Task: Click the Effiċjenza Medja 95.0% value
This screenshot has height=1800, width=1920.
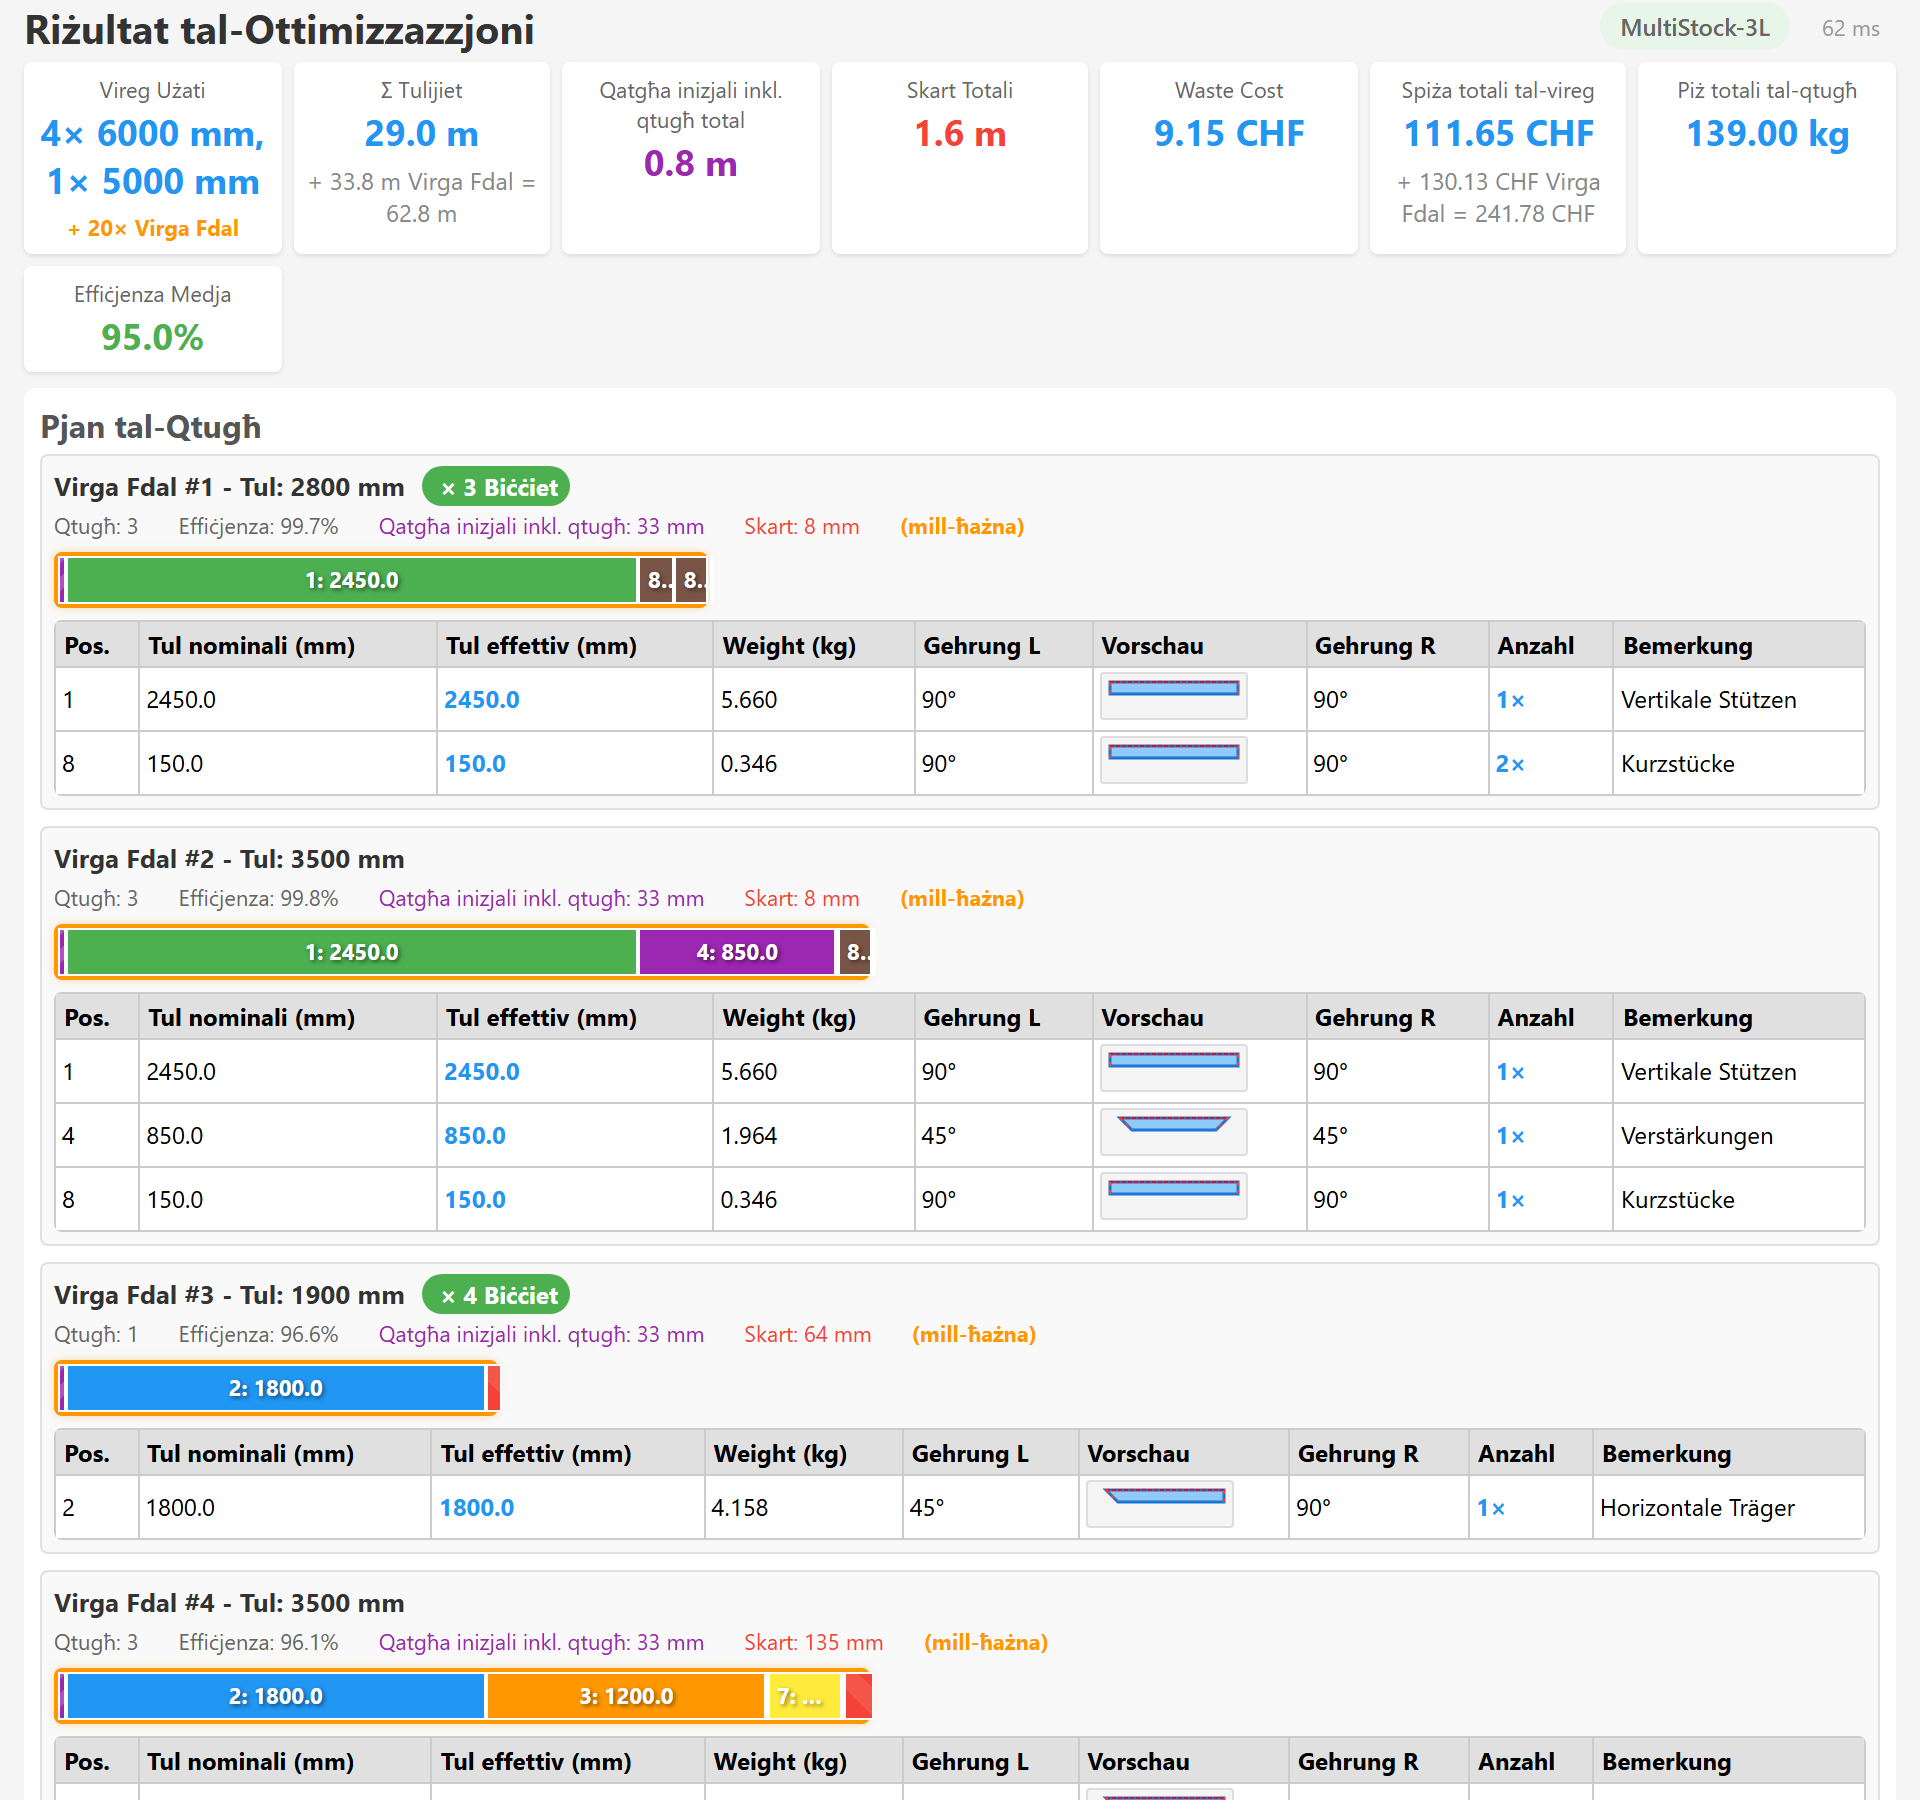Action: pyautogui.click(x=152, y=337)
